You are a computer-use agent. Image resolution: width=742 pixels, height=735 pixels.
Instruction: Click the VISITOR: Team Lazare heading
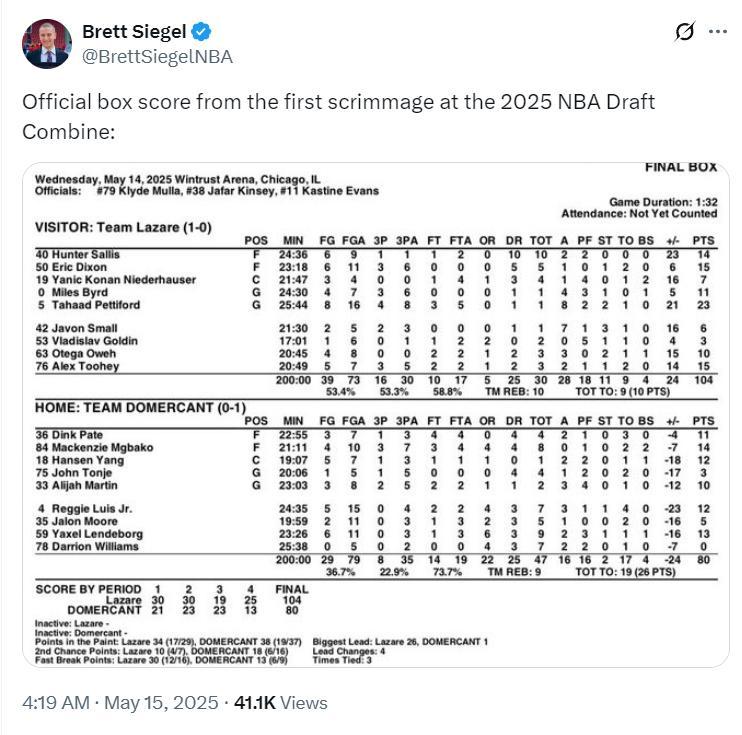click(123, 227)
